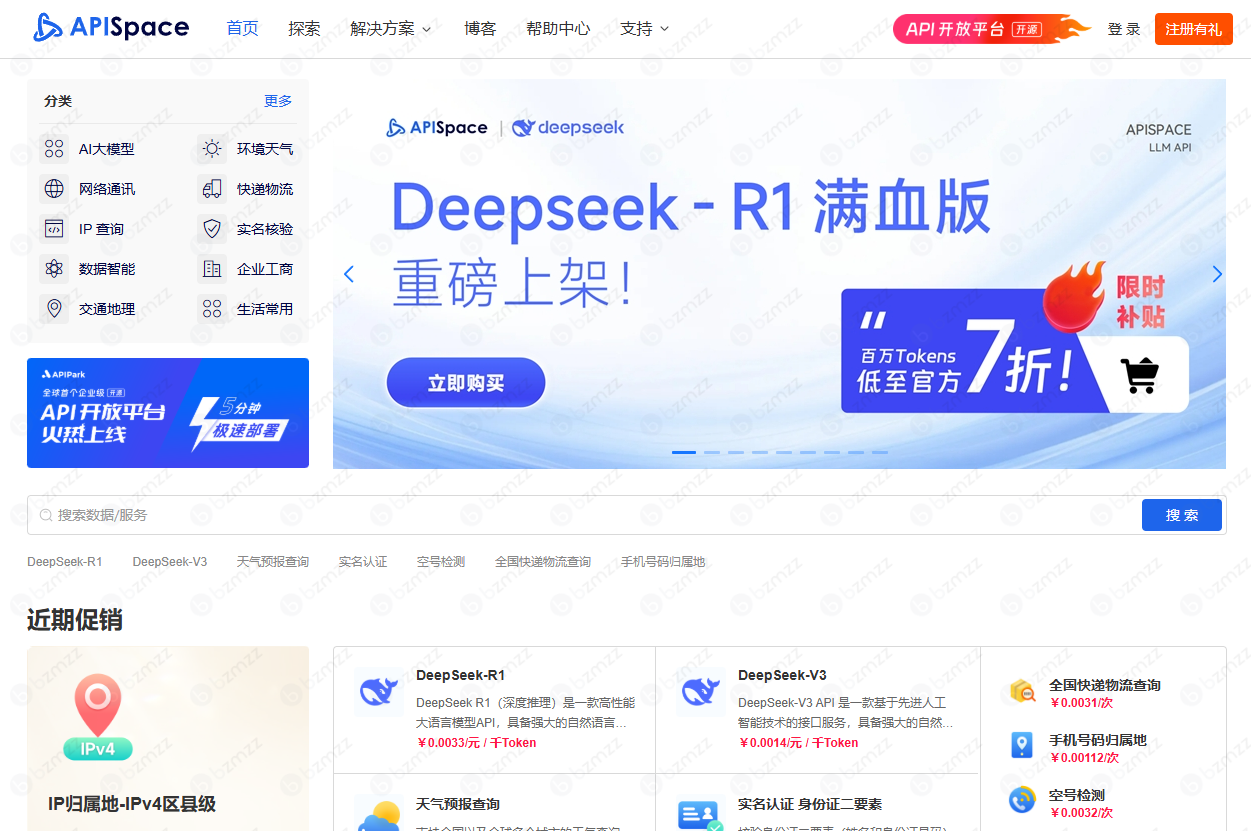Click the DeepSeek-V3 search suggestion
This screenshot has width=1251, height=831.
pos(170,562)
